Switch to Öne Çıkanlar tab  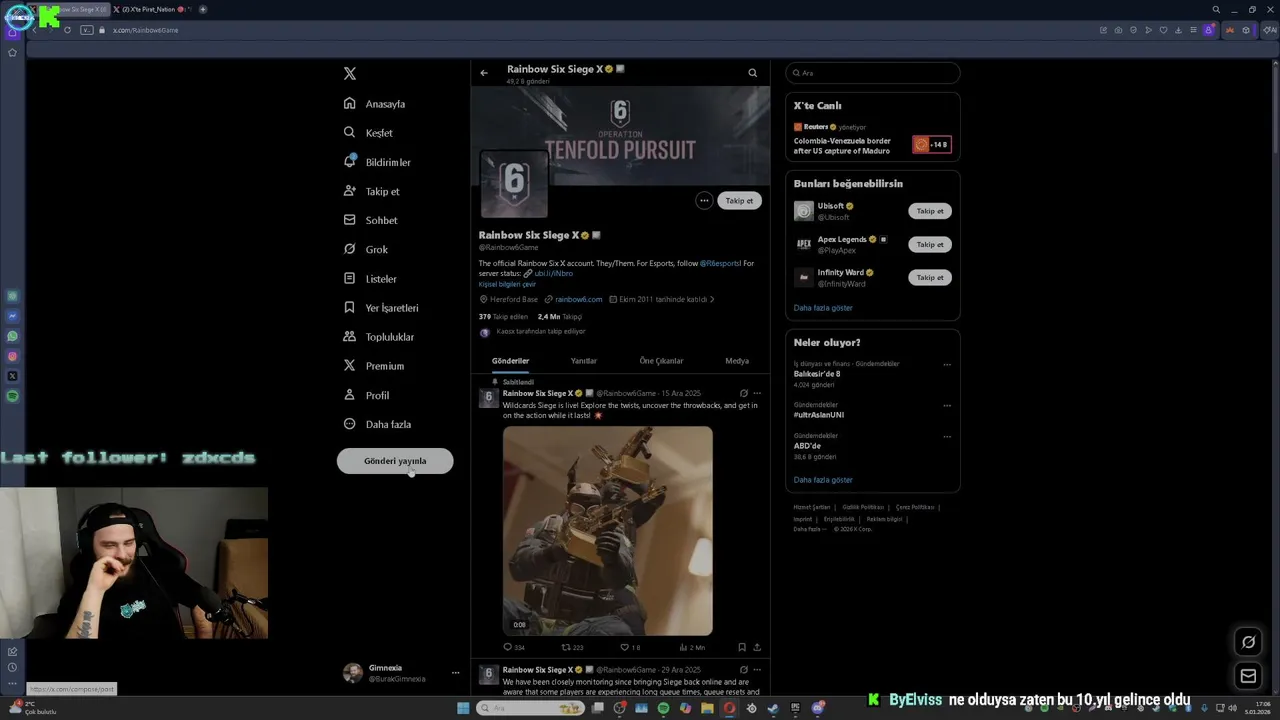click(x=661, y=361)
